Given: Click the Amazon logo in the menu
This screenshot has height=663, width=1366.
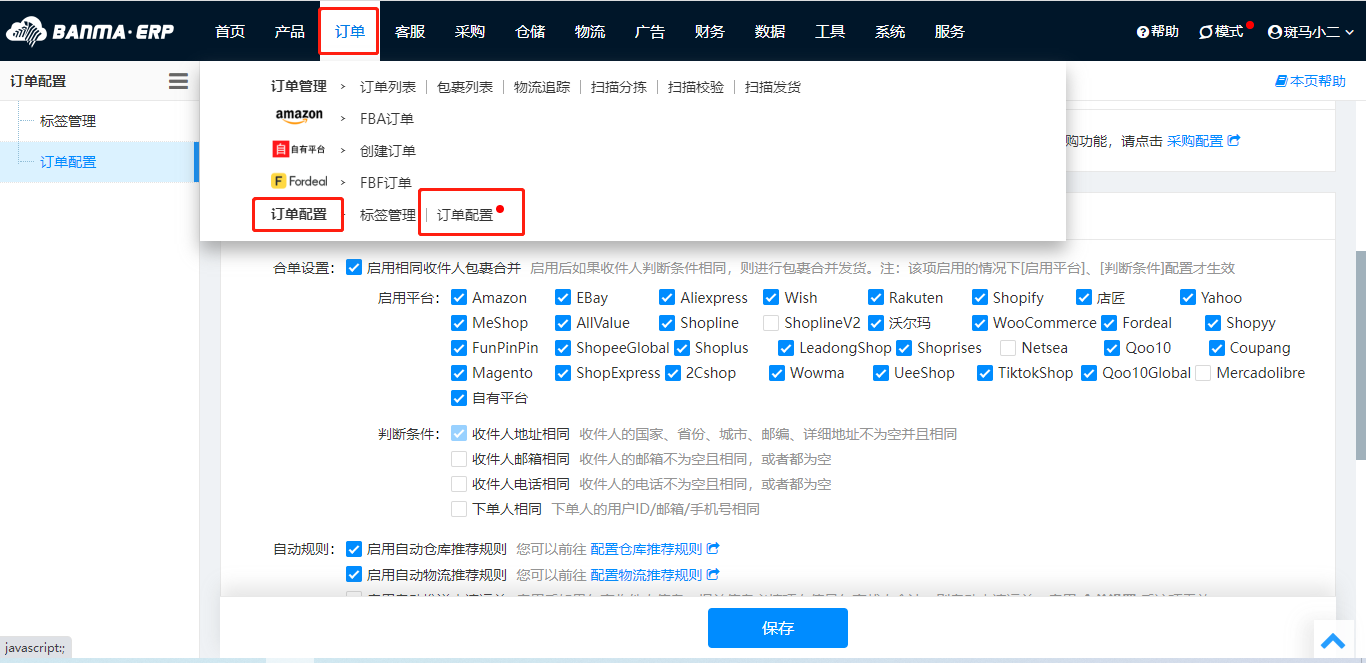Looking at the screenshot, I should click(299, 118).
